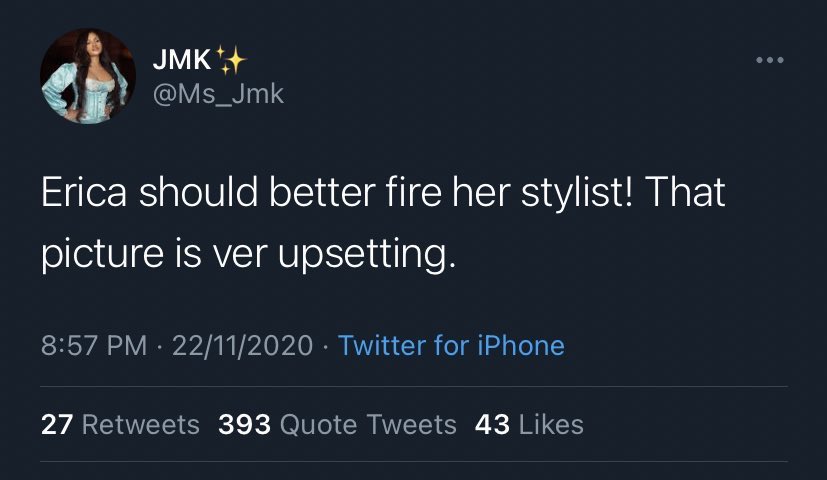View the Likes list

pos(550,424)
